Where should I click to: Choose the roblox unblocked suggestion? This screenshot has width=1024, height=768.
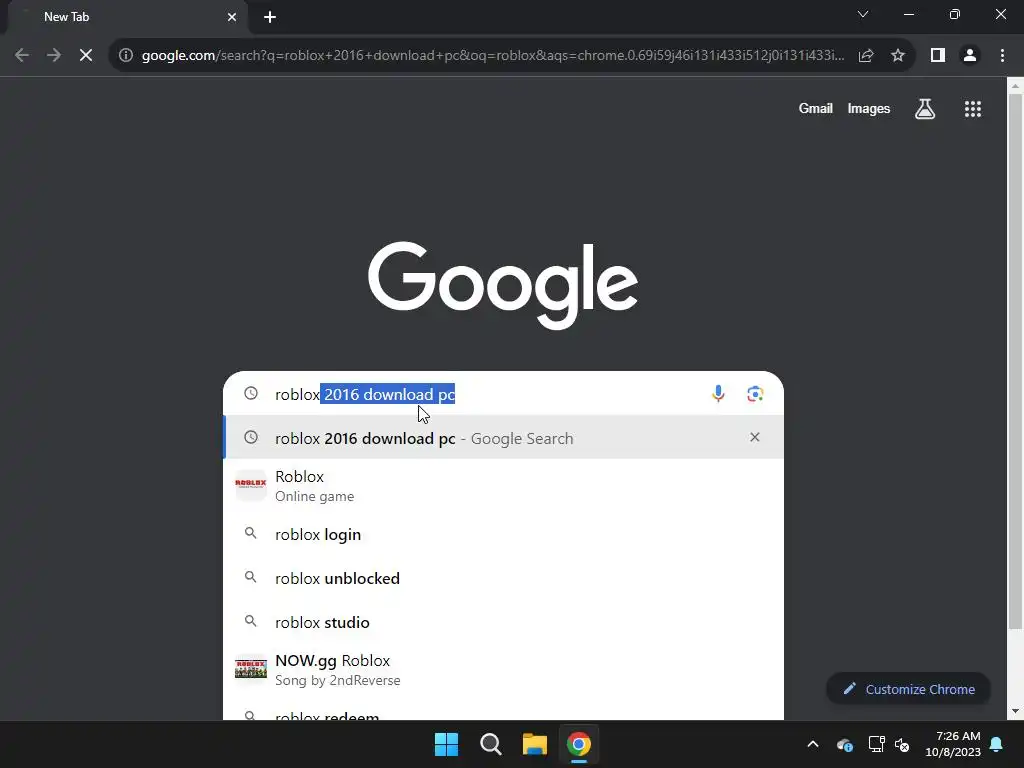tap(503, 578)
